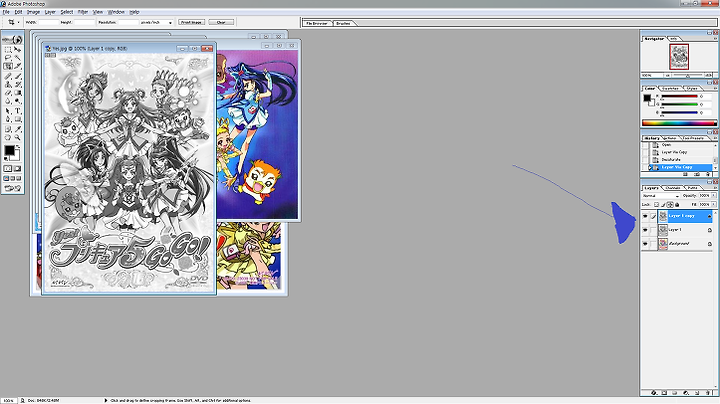
Task: Select the Blur tool
Action: [7, 101]
